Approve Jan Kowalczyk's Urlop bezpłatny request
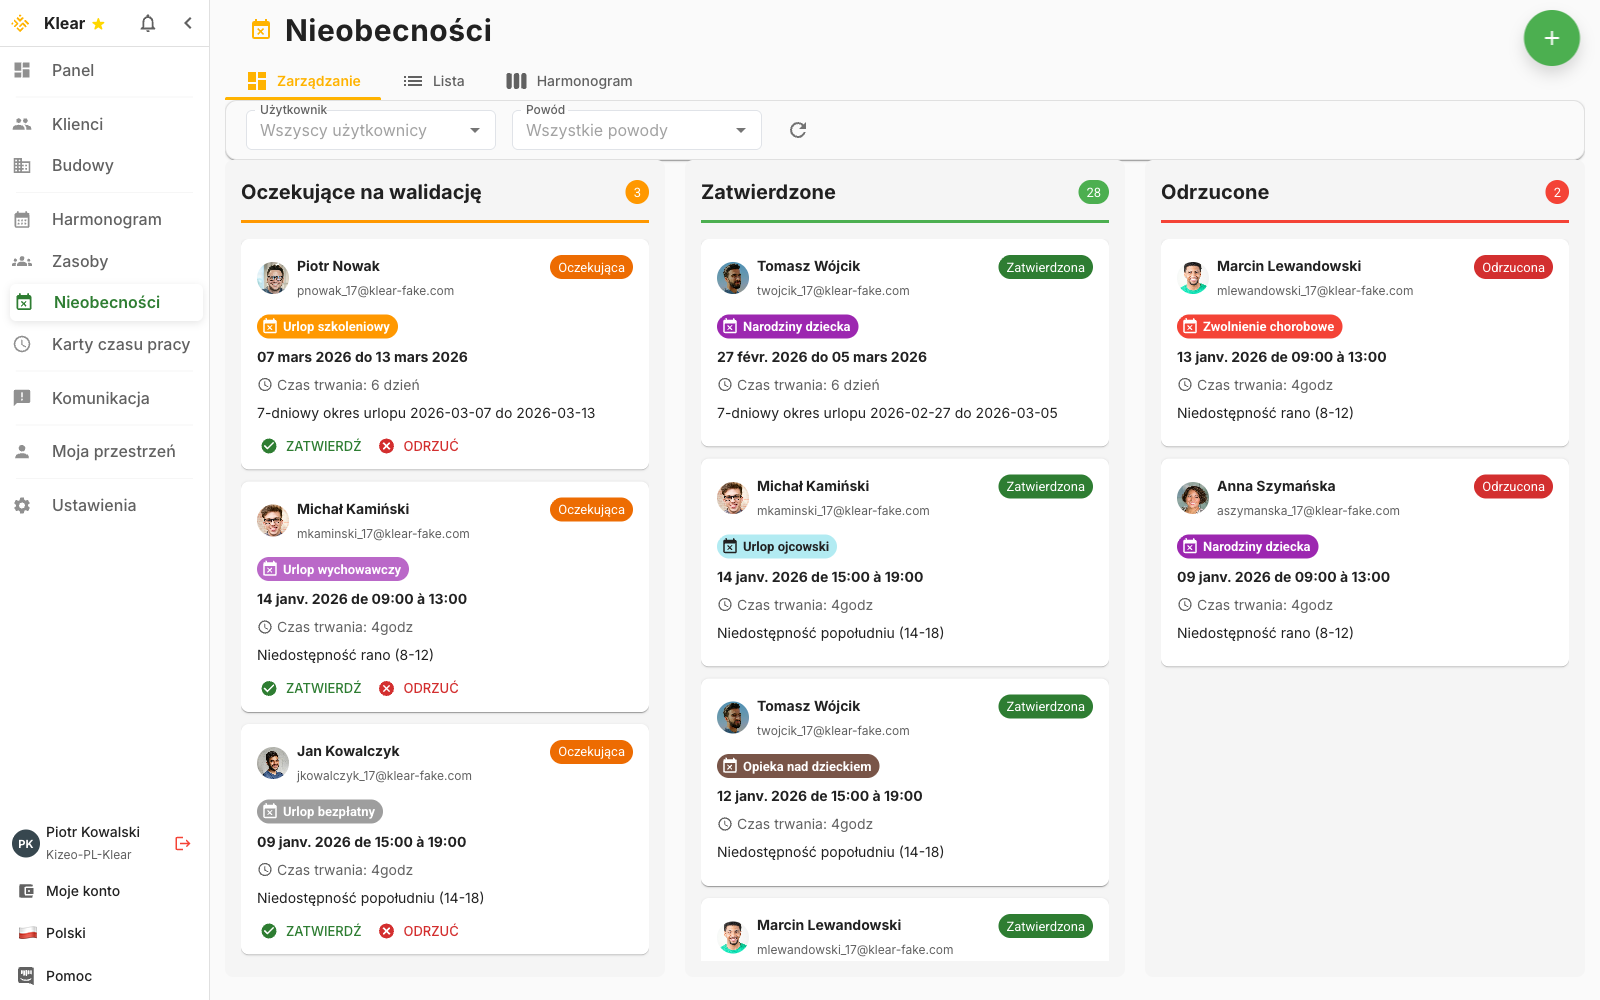Viewport: 1600px width, 1000px height. [x=311, y=931]
